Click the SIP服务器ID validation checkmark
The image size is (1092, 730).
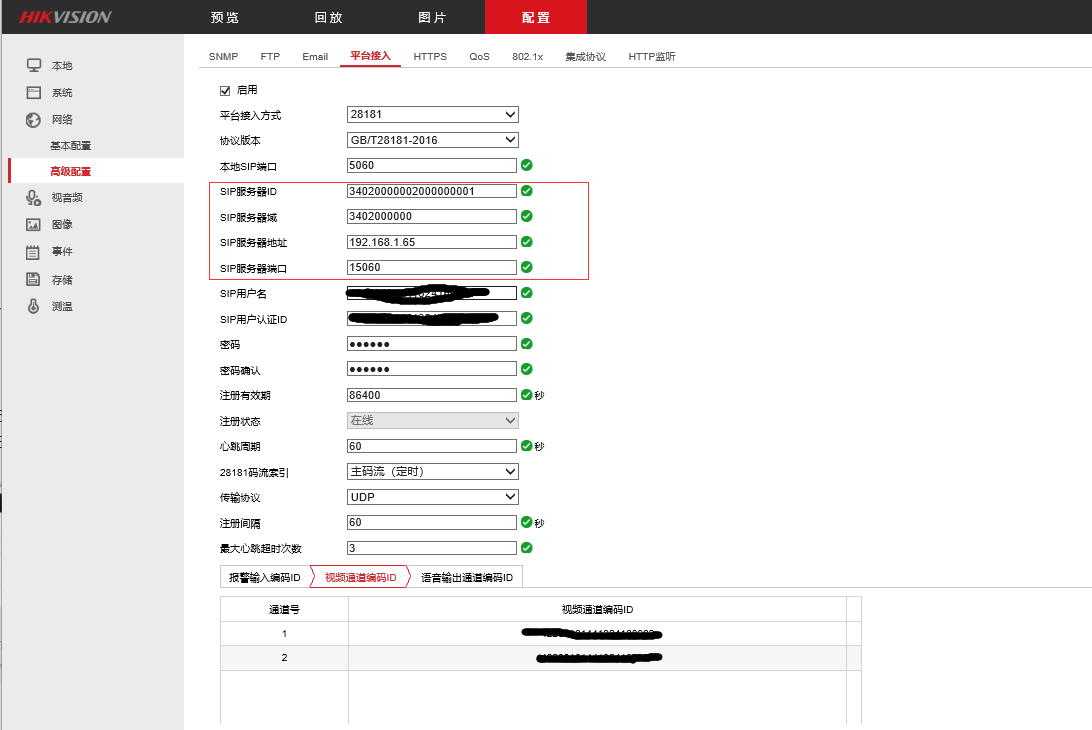[x=527, y=190]
